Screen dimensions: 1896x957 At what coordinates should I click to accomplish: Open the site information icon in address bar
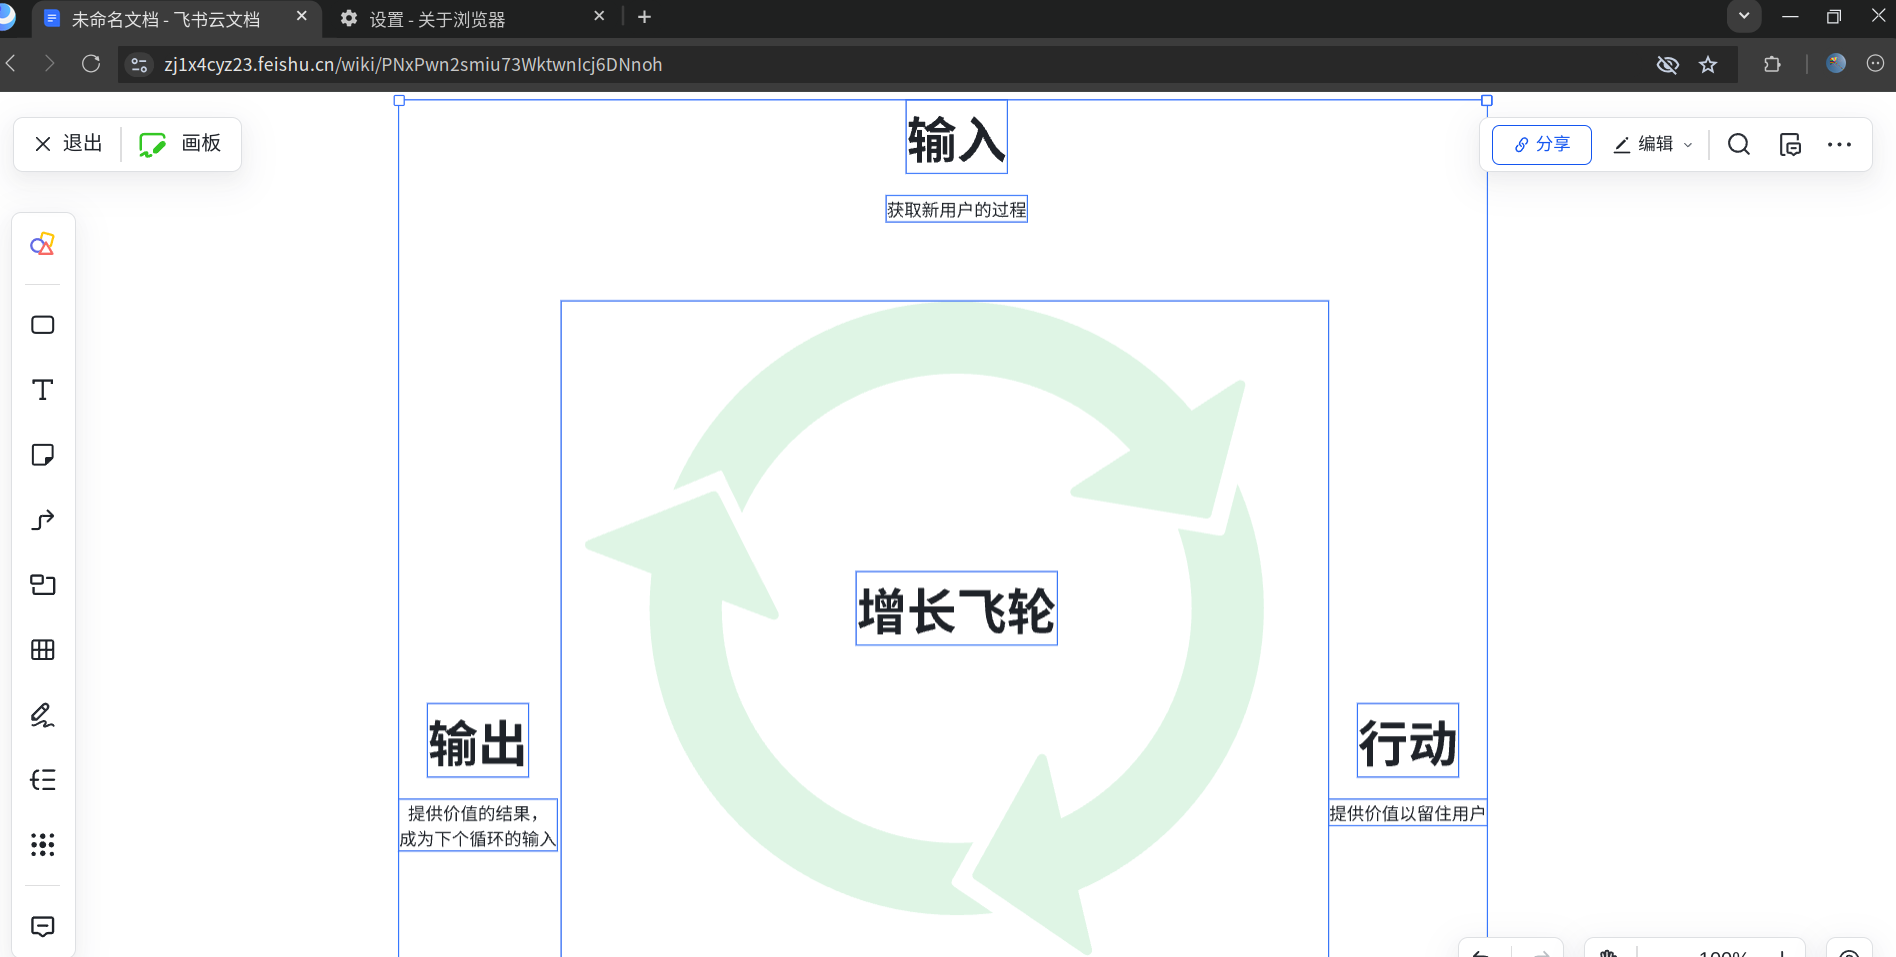[140, 65]
